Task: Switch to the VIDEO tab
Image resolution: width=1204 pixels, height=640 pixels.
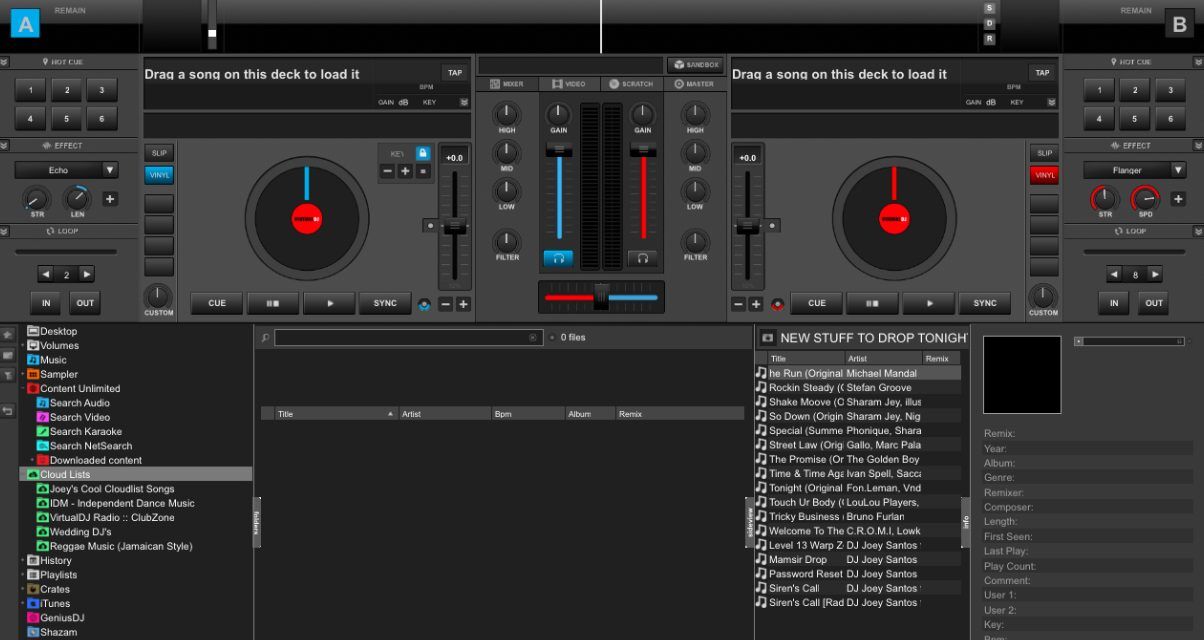Action: coord(569,84)
